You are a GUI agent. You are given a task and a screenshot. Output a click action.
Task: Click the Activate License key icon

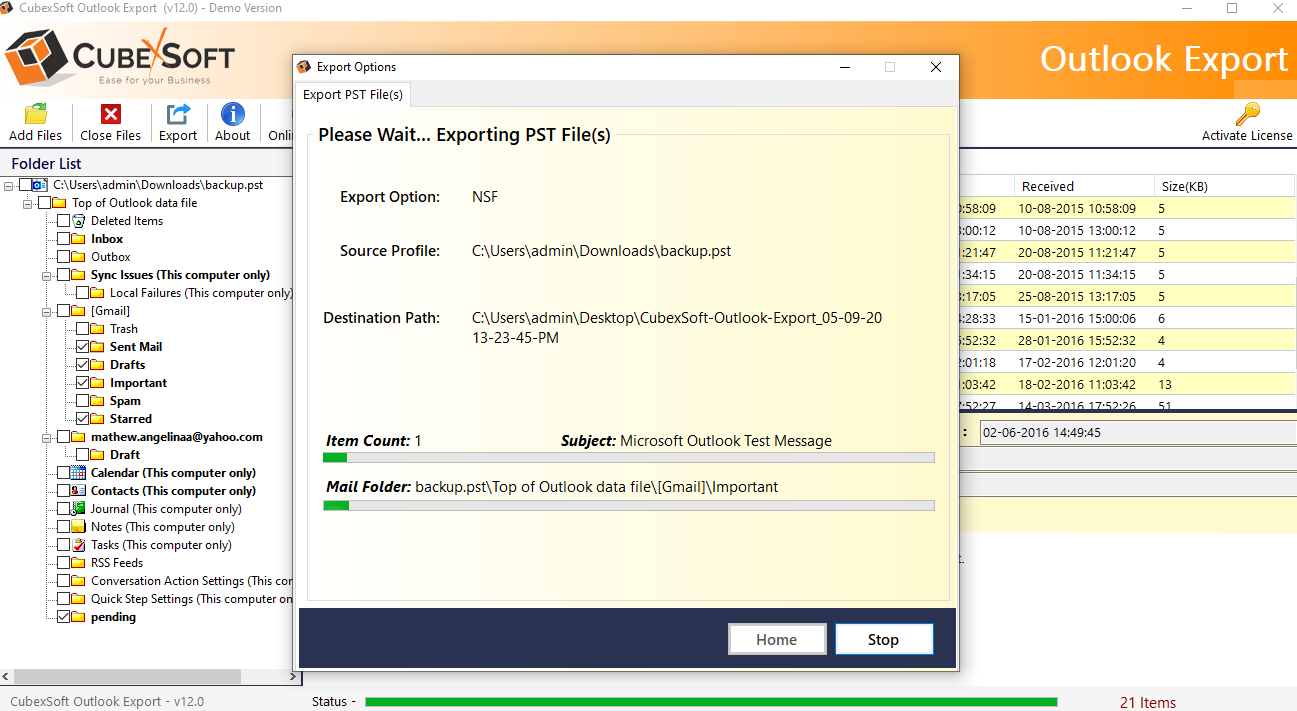click(1247, 114)
